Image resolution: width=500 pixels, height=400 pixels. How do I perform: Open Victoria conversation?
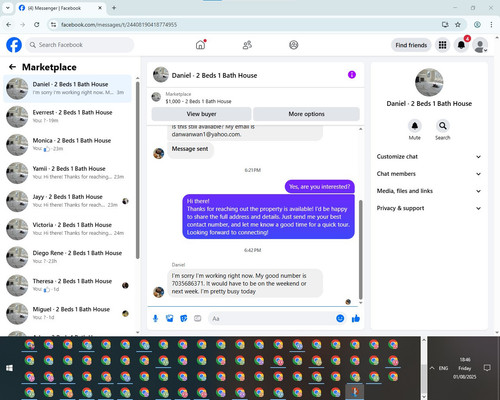point(67,229)
